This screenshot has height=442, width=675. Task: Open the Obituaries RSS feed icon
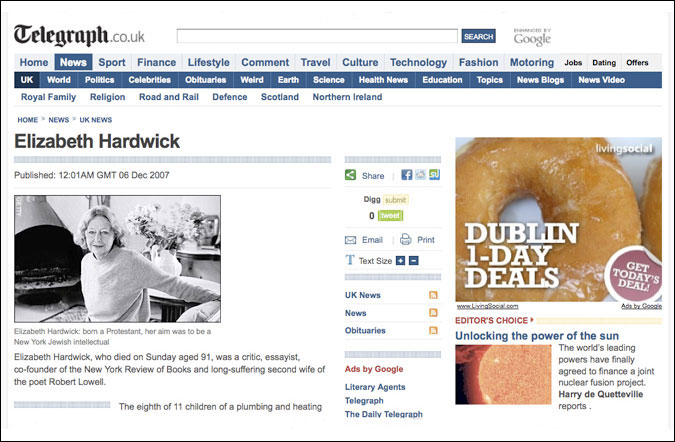point(433,330)
